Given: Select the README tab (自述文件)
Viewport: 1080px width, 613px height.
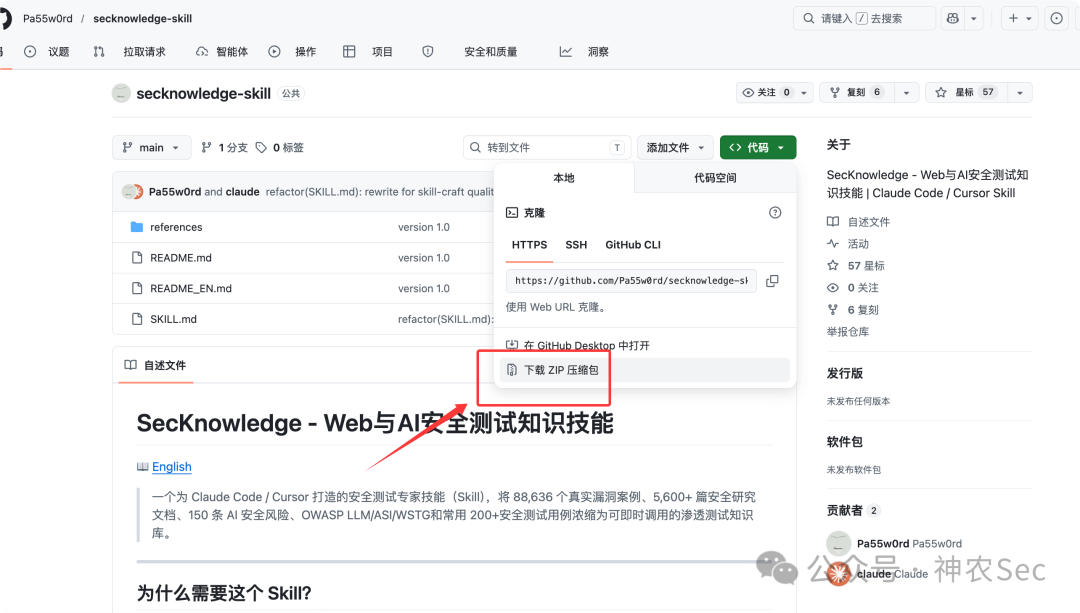Looking at the screenshot, I should [156, 365].
